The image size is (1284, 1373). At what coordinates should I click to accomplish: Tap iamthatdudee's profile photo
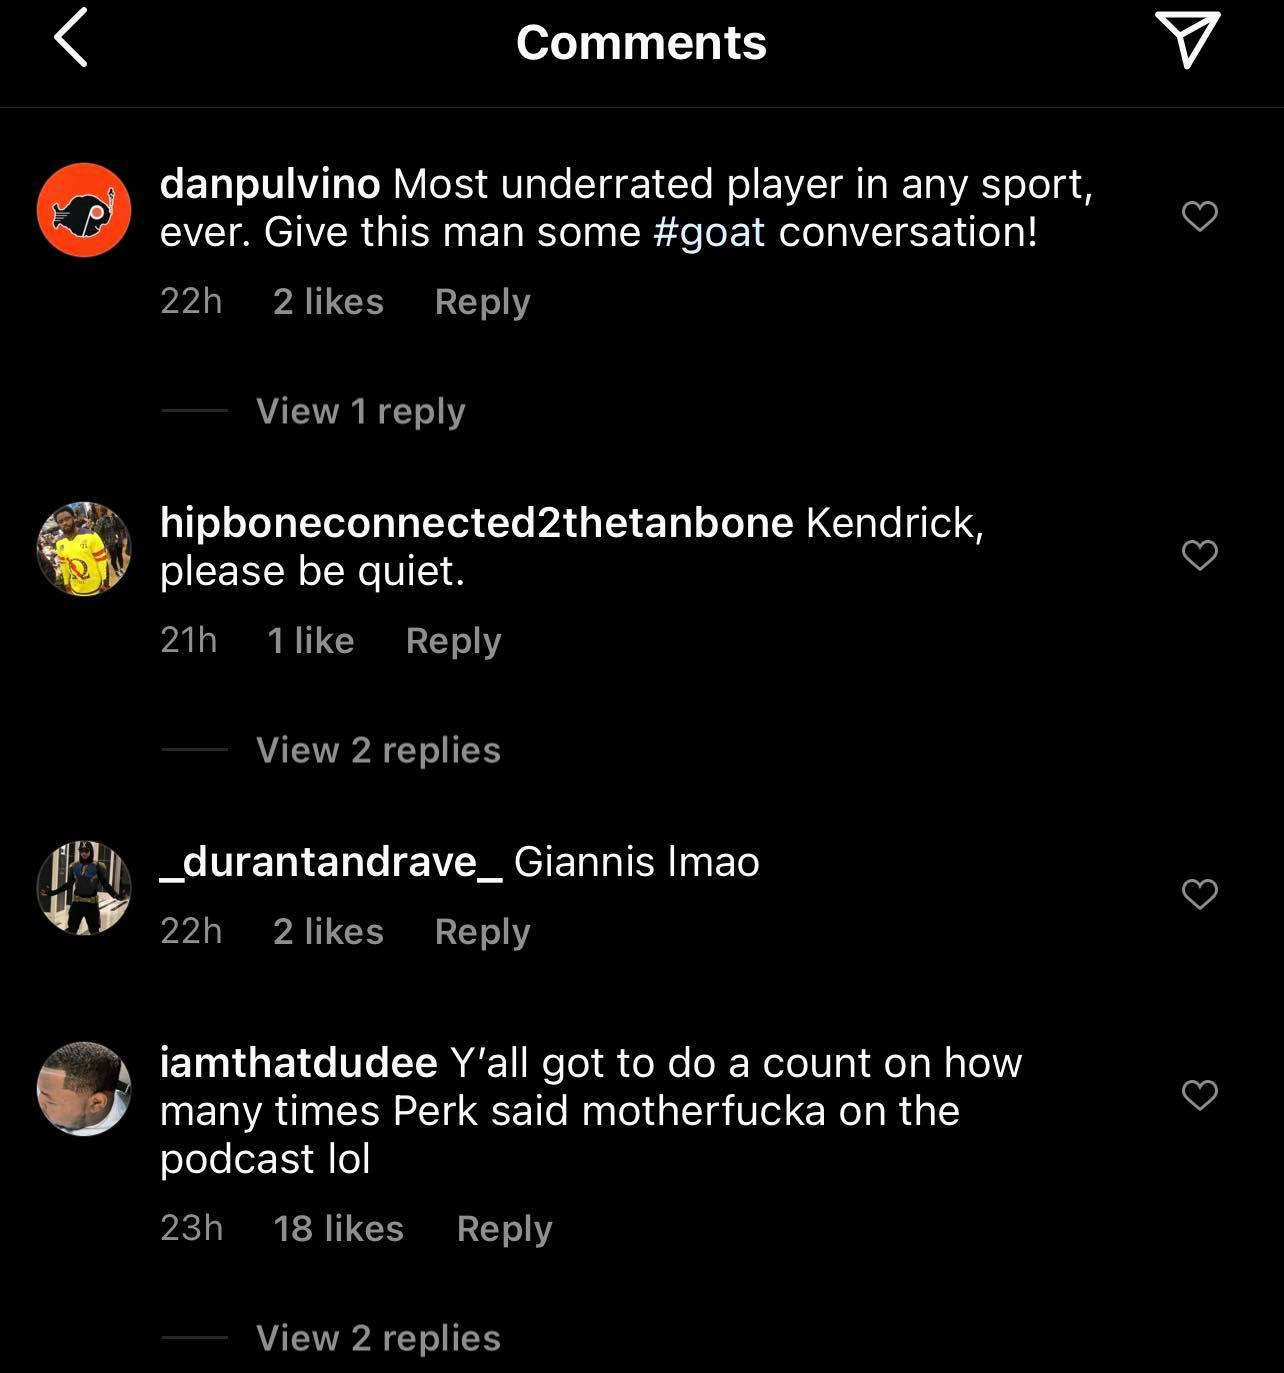click(84, 1089)
